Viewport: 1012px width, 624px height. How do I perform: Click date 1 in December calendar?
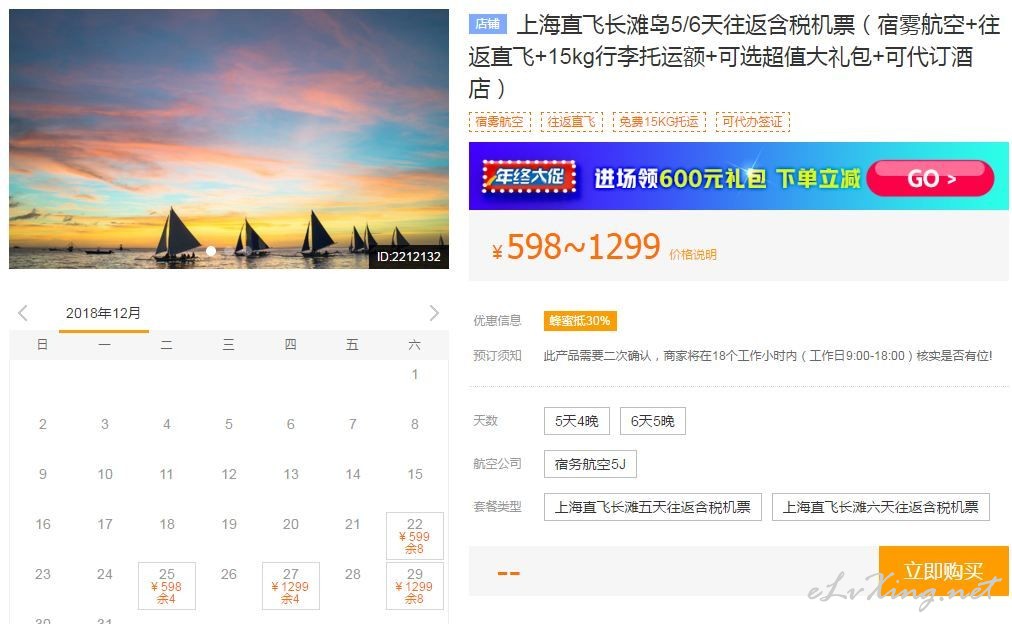[415, 374]
